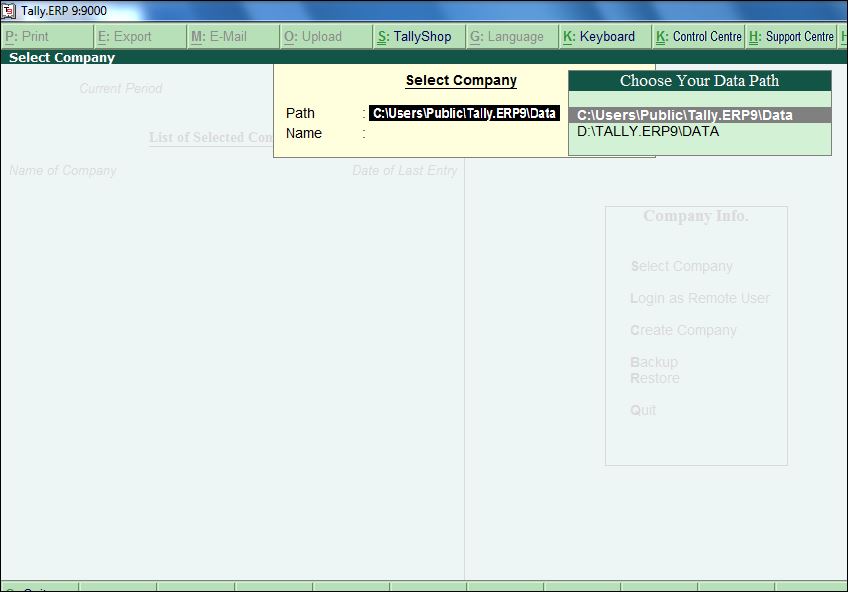The width and height of the screenshot is (848, 592).
Task: Click H: Support Centre button
Action: [791, 37]
